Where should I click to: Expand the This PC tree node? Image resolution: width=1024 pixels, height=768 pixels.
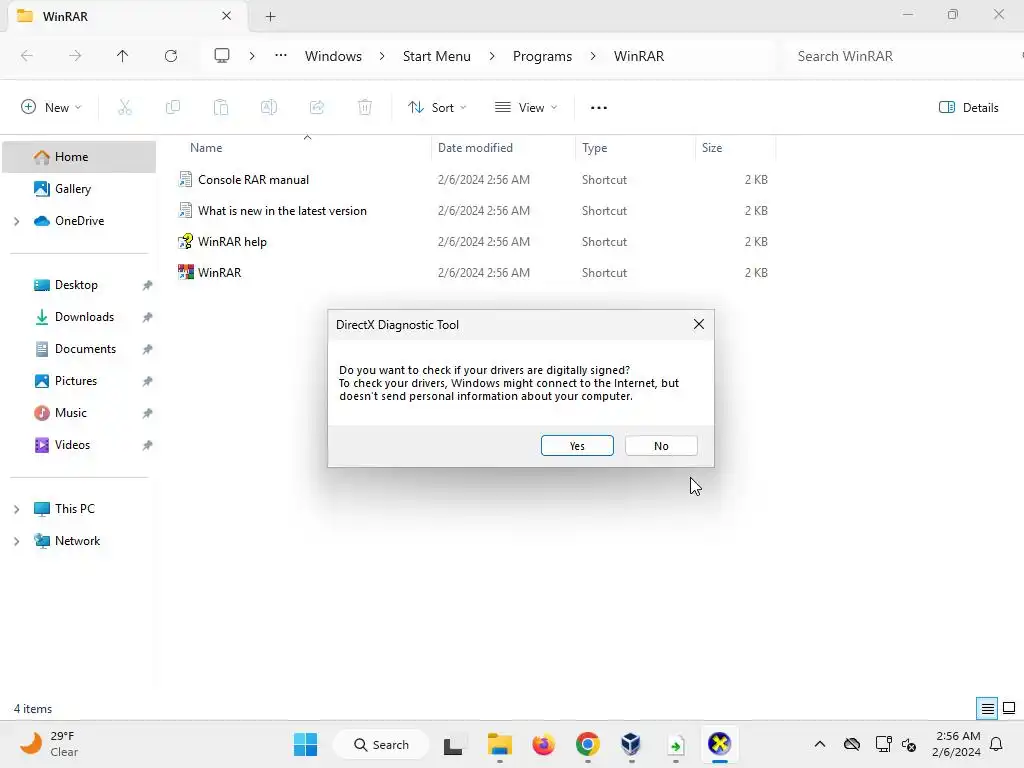pos(16,509)
